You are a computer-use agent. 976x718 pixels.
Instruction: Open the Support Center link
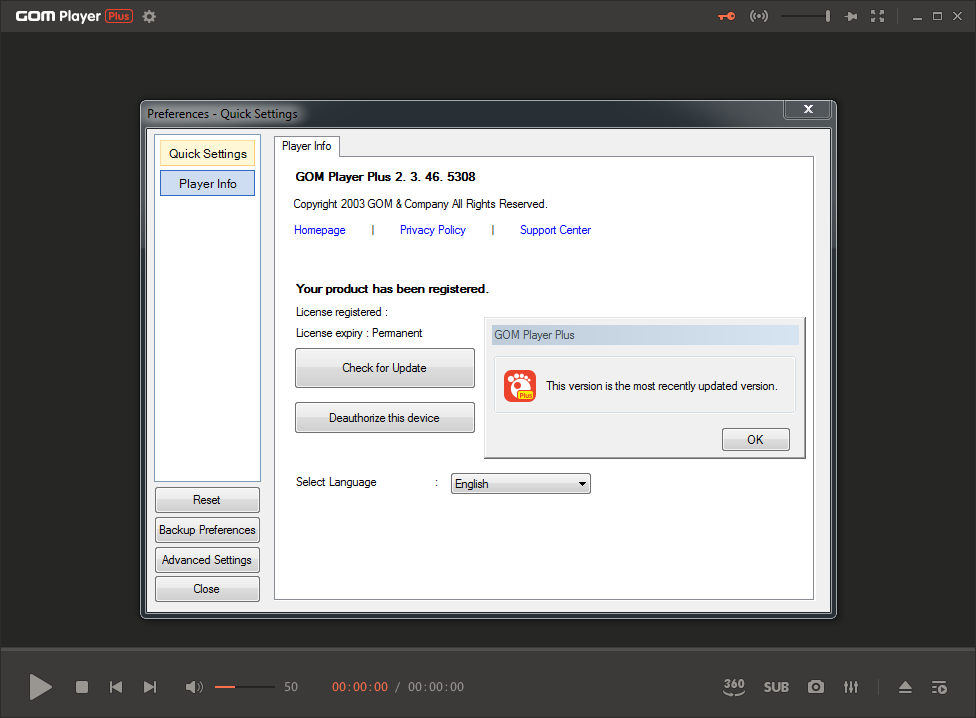(555, 230)
